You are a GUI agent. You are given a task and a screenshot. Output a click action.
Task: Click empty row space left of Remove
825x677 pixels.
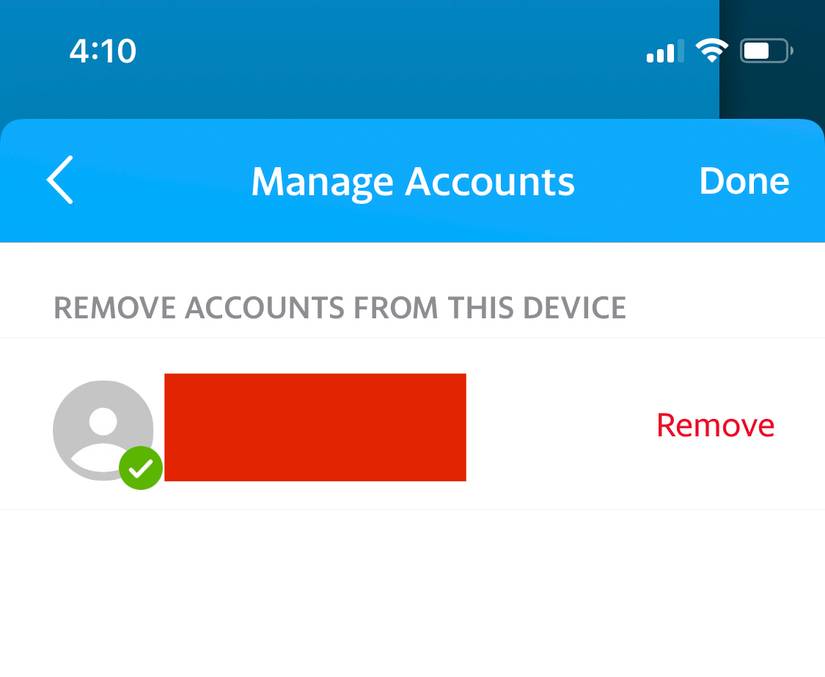(560, 427)
